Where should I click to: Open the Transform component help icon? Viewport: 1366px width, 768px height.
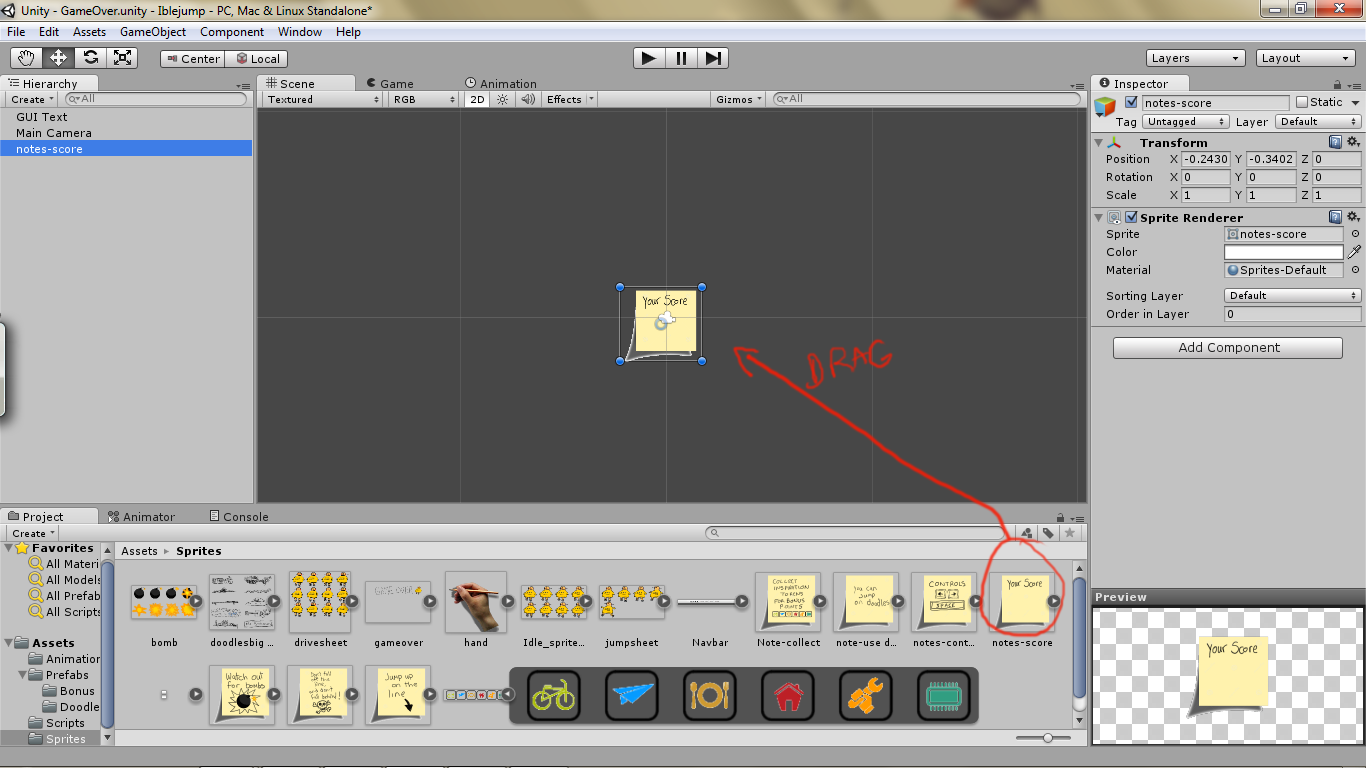1336,143
